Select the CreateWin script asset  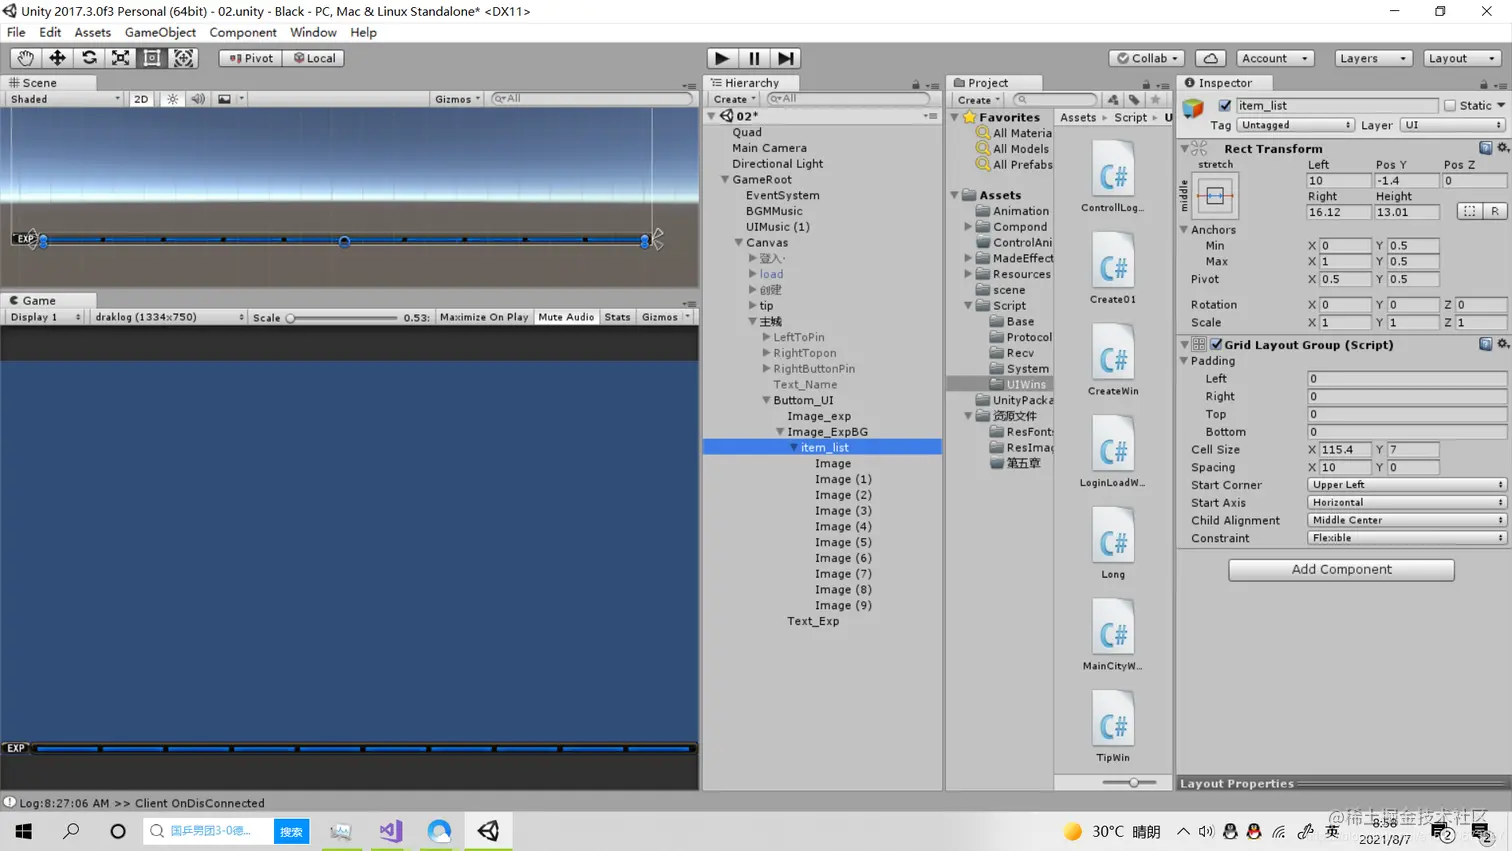(x=1113, y=360)
